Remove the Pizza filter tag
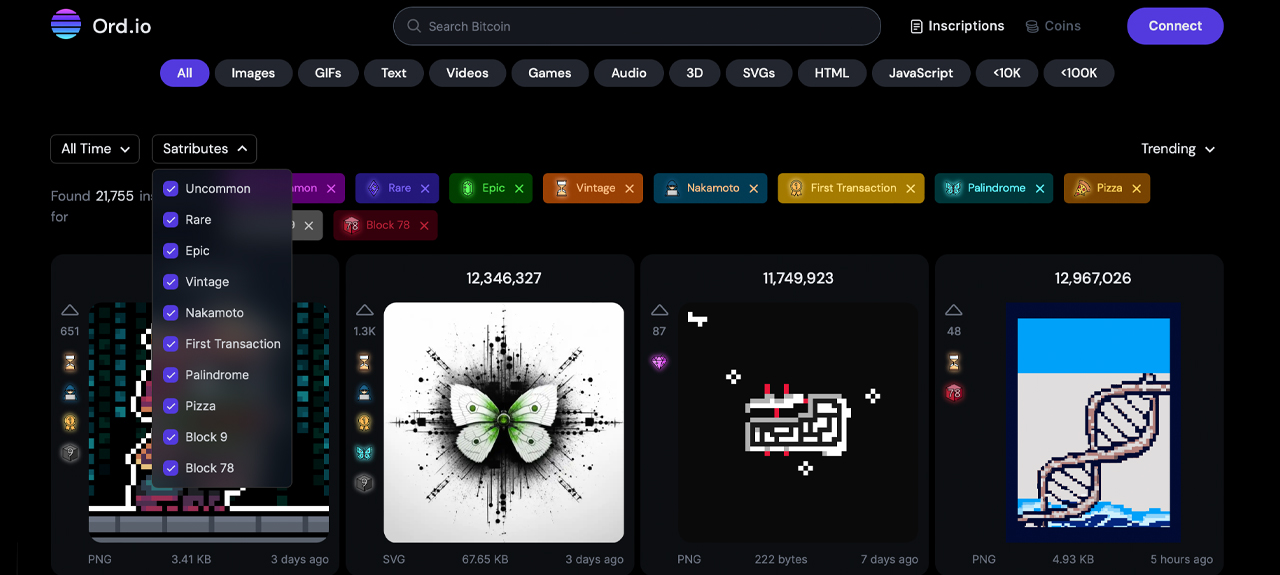 click(1135, 188)
